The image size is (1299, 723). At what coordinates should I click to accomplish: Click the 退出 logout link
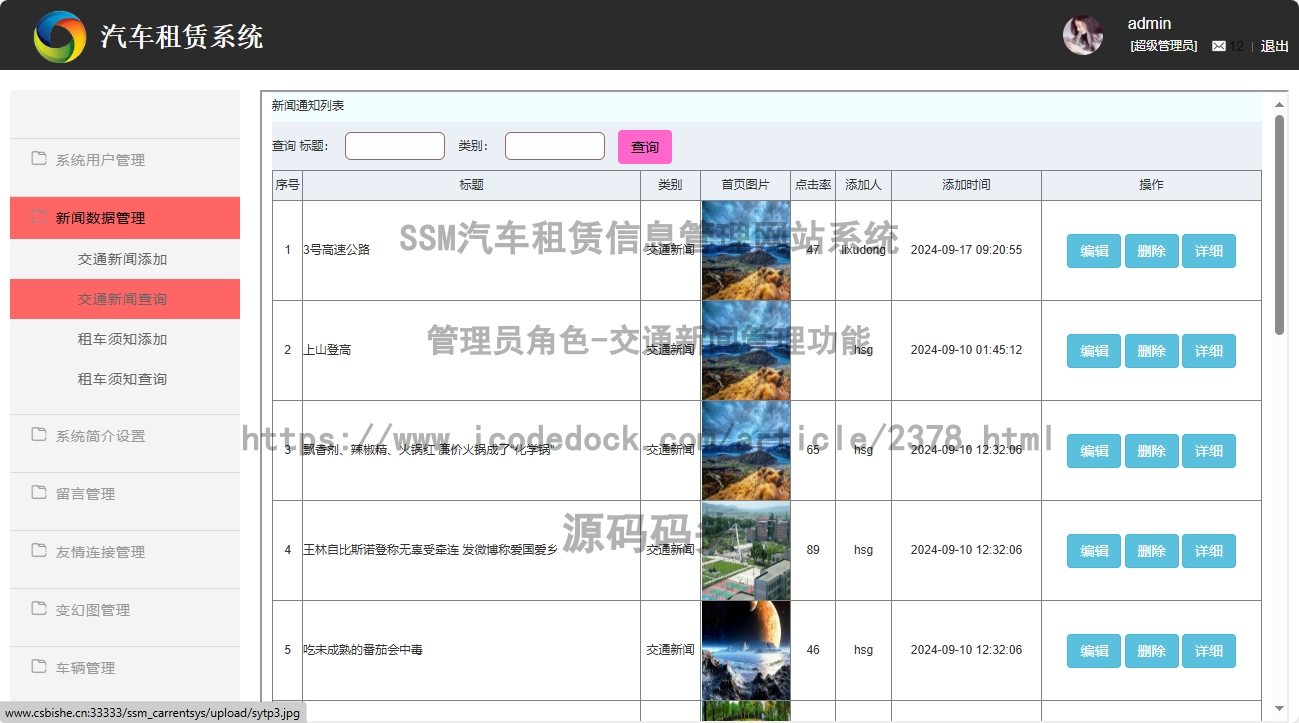(x=1274, y=46)
